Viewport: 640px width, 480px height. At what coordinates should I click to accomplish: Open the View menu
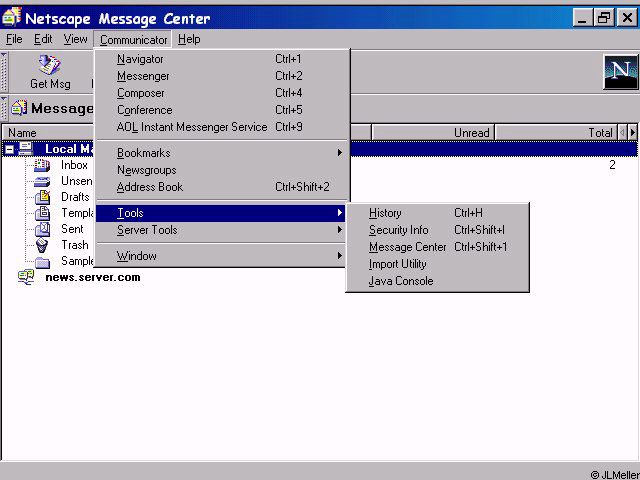click(75, 39)
